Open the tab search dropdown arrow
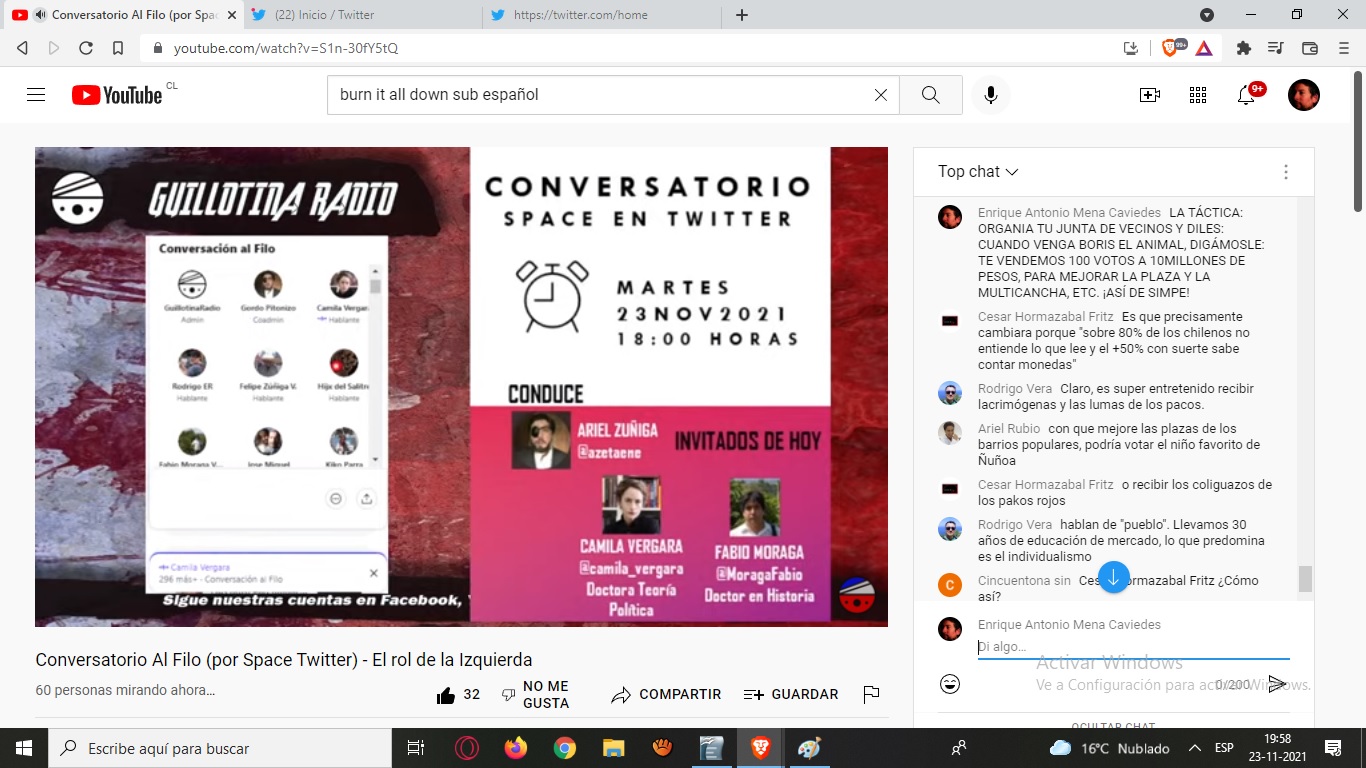The image size is (1366, 768). click(x=1207, y=15)
